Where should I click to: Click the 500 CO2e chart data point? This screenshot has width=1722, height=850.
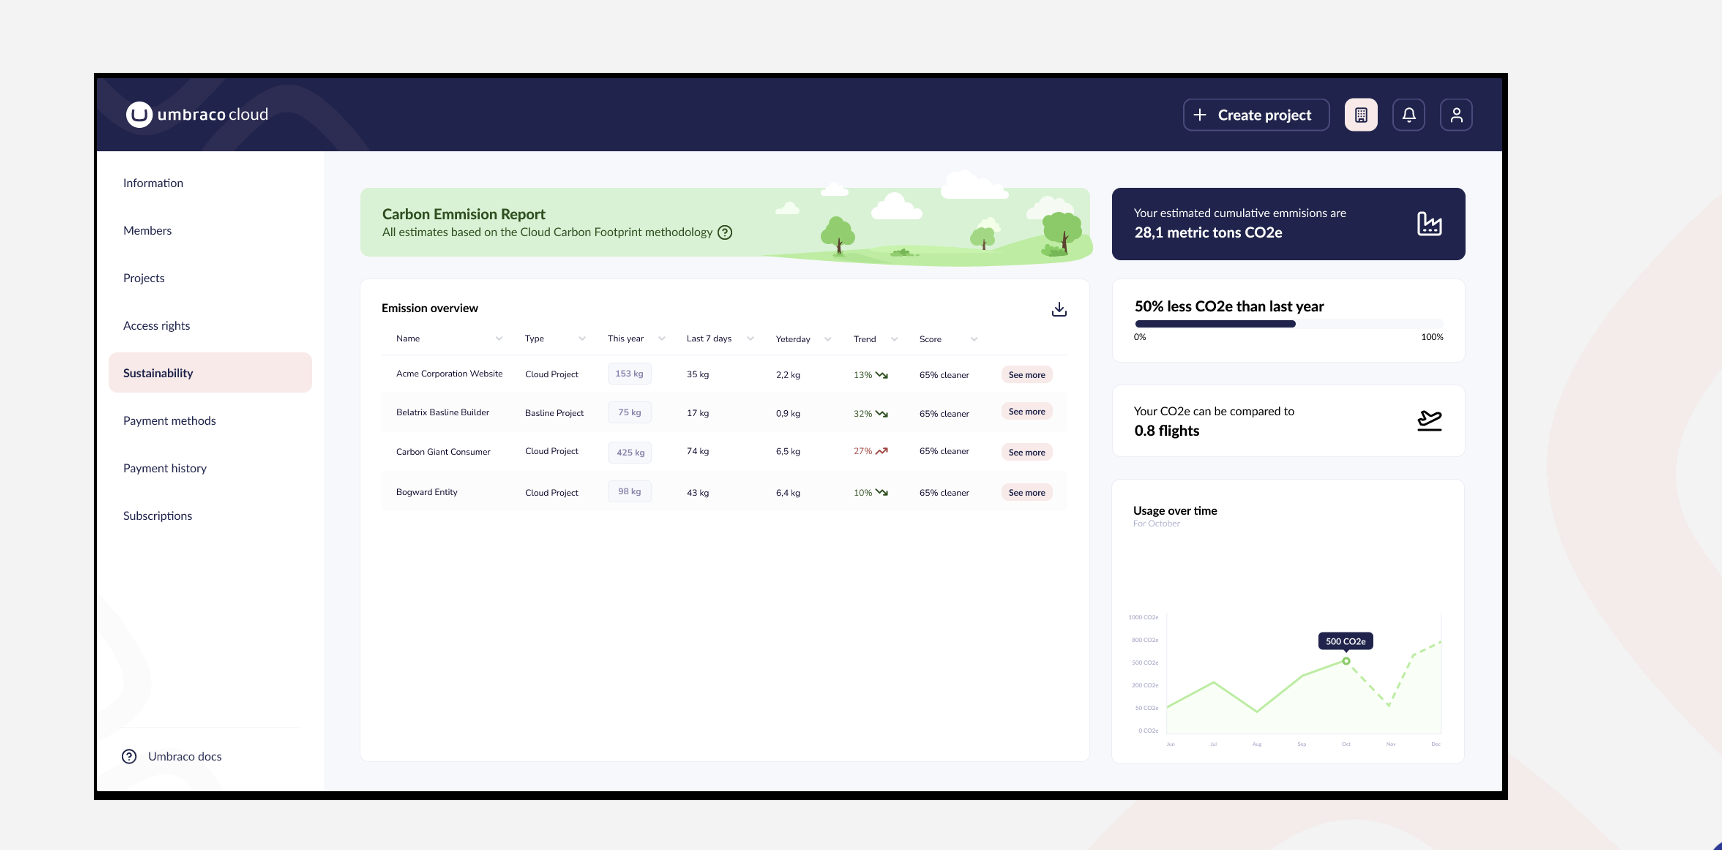click(x=1346, y=661)
